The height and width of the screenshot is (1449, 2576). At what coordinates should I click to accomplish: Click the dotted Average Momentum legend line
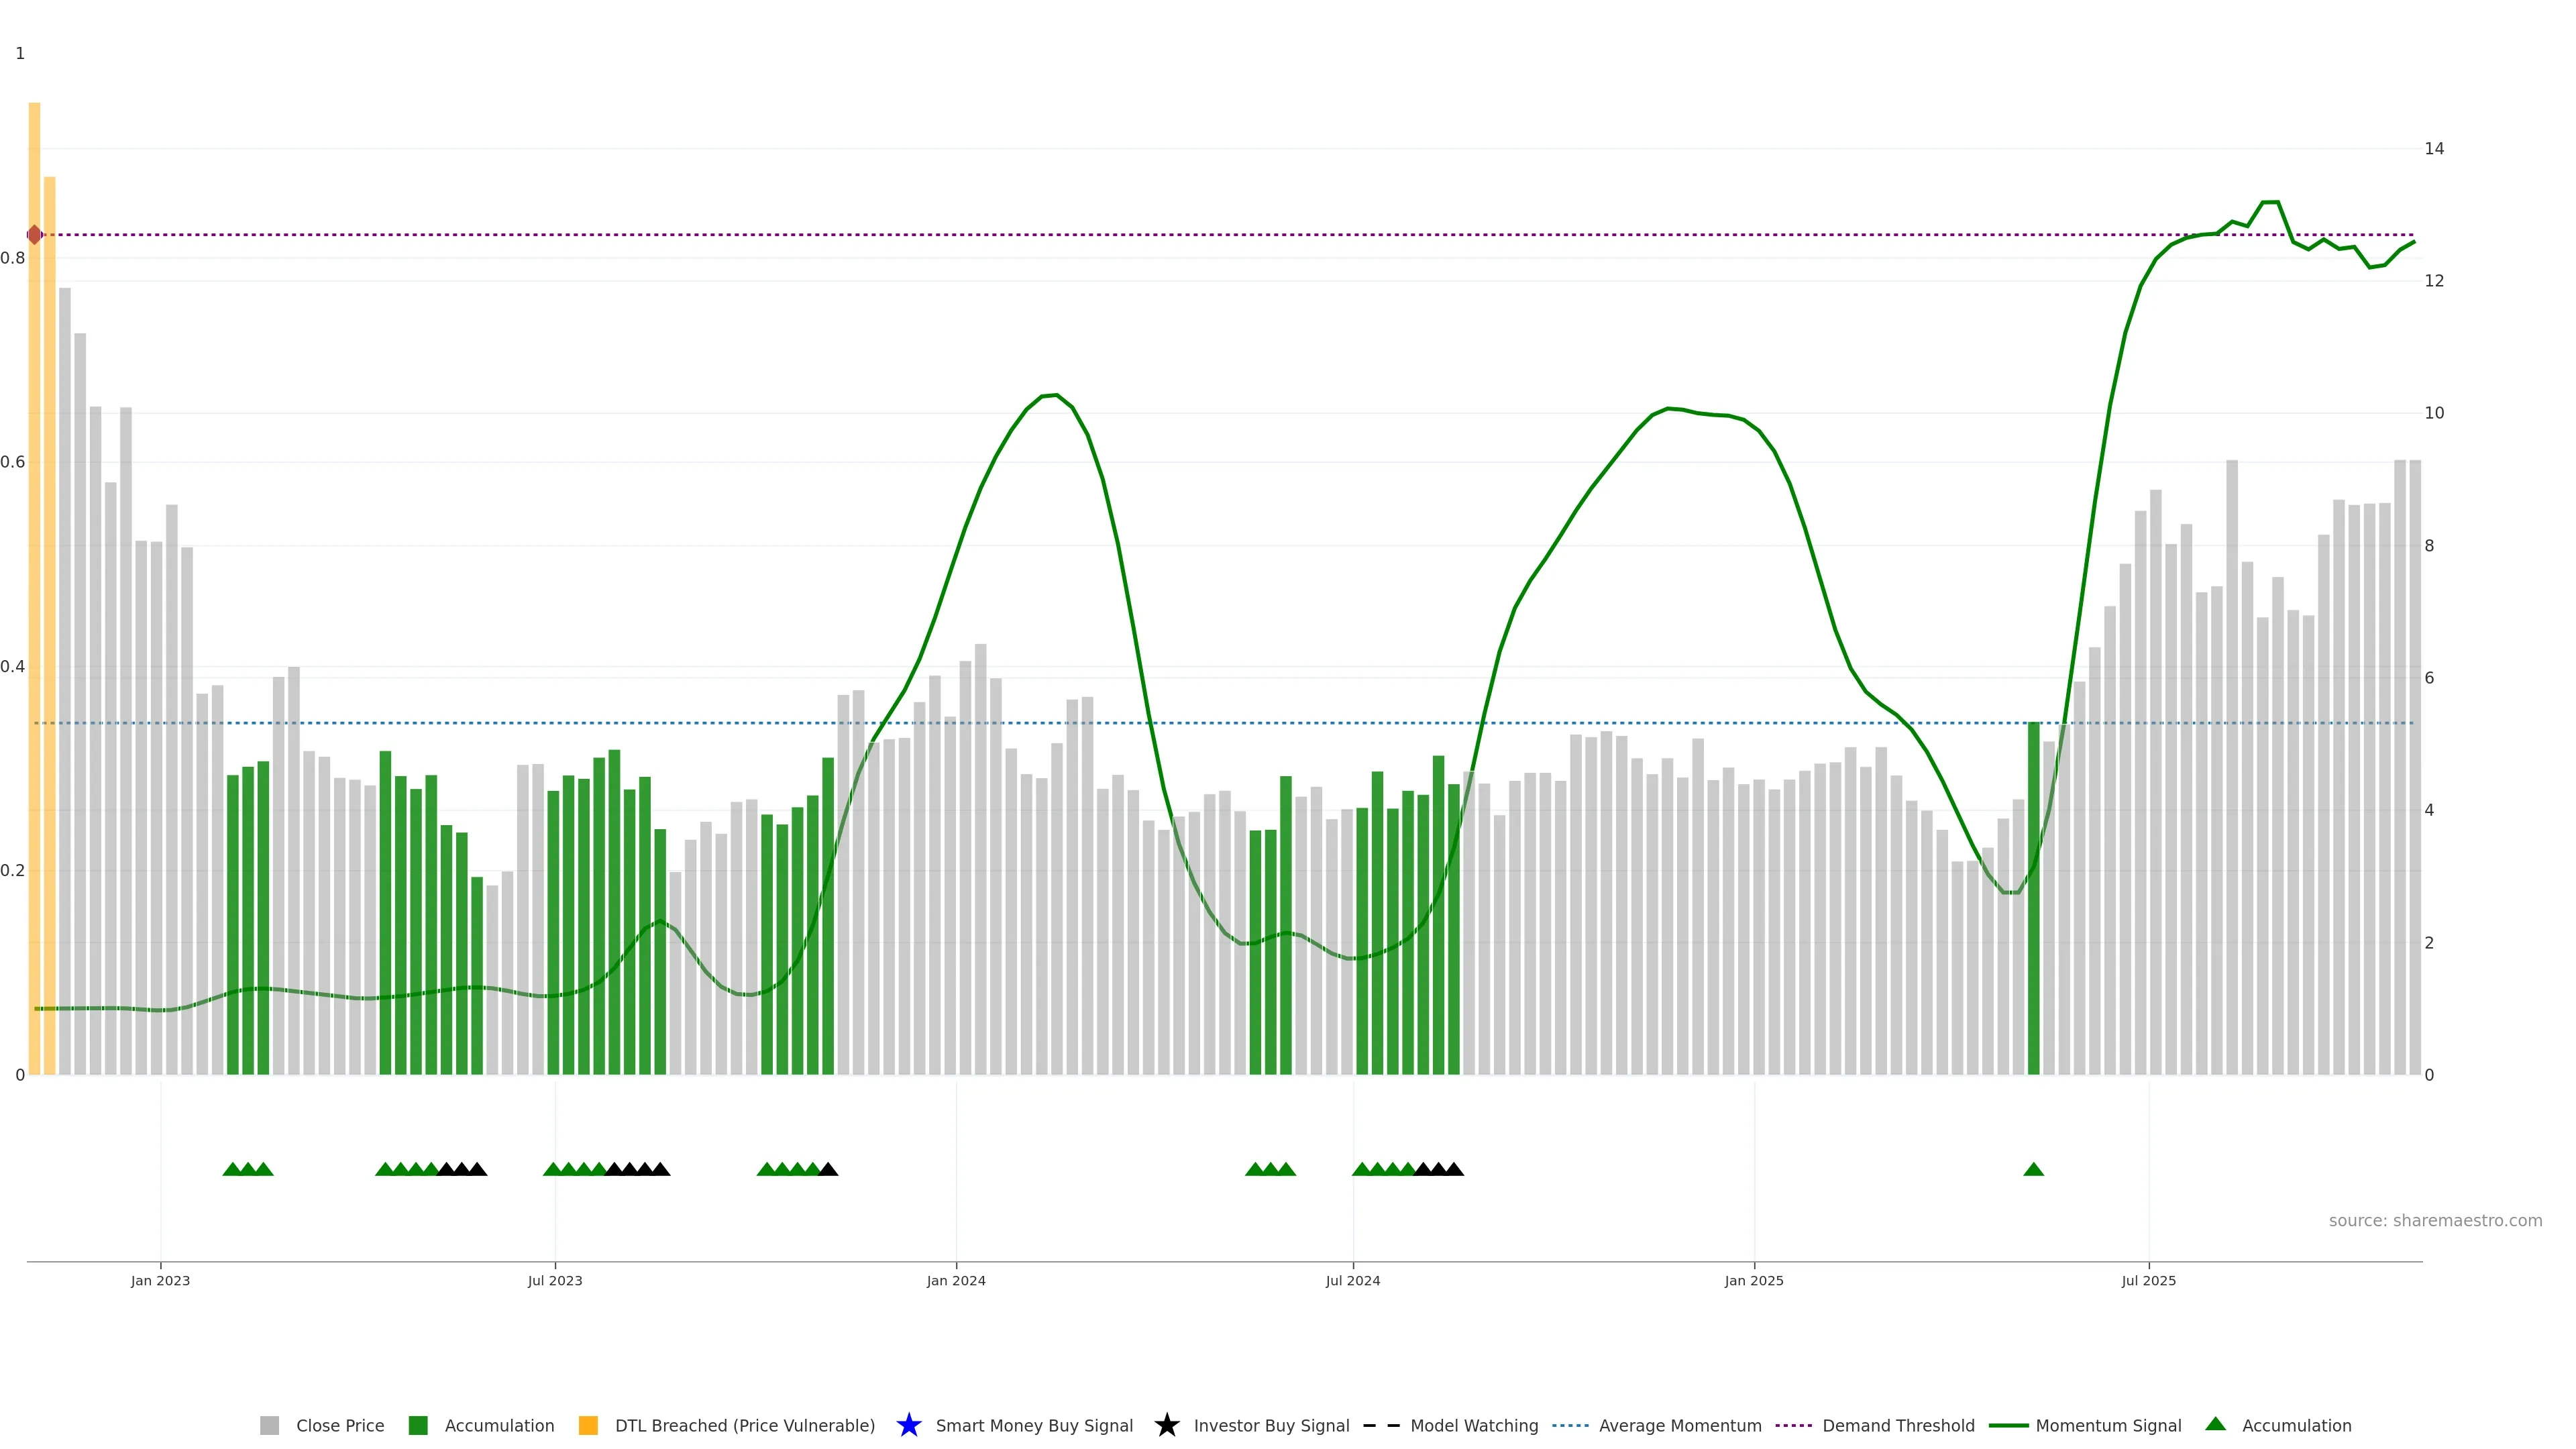pos(1570,1425)
